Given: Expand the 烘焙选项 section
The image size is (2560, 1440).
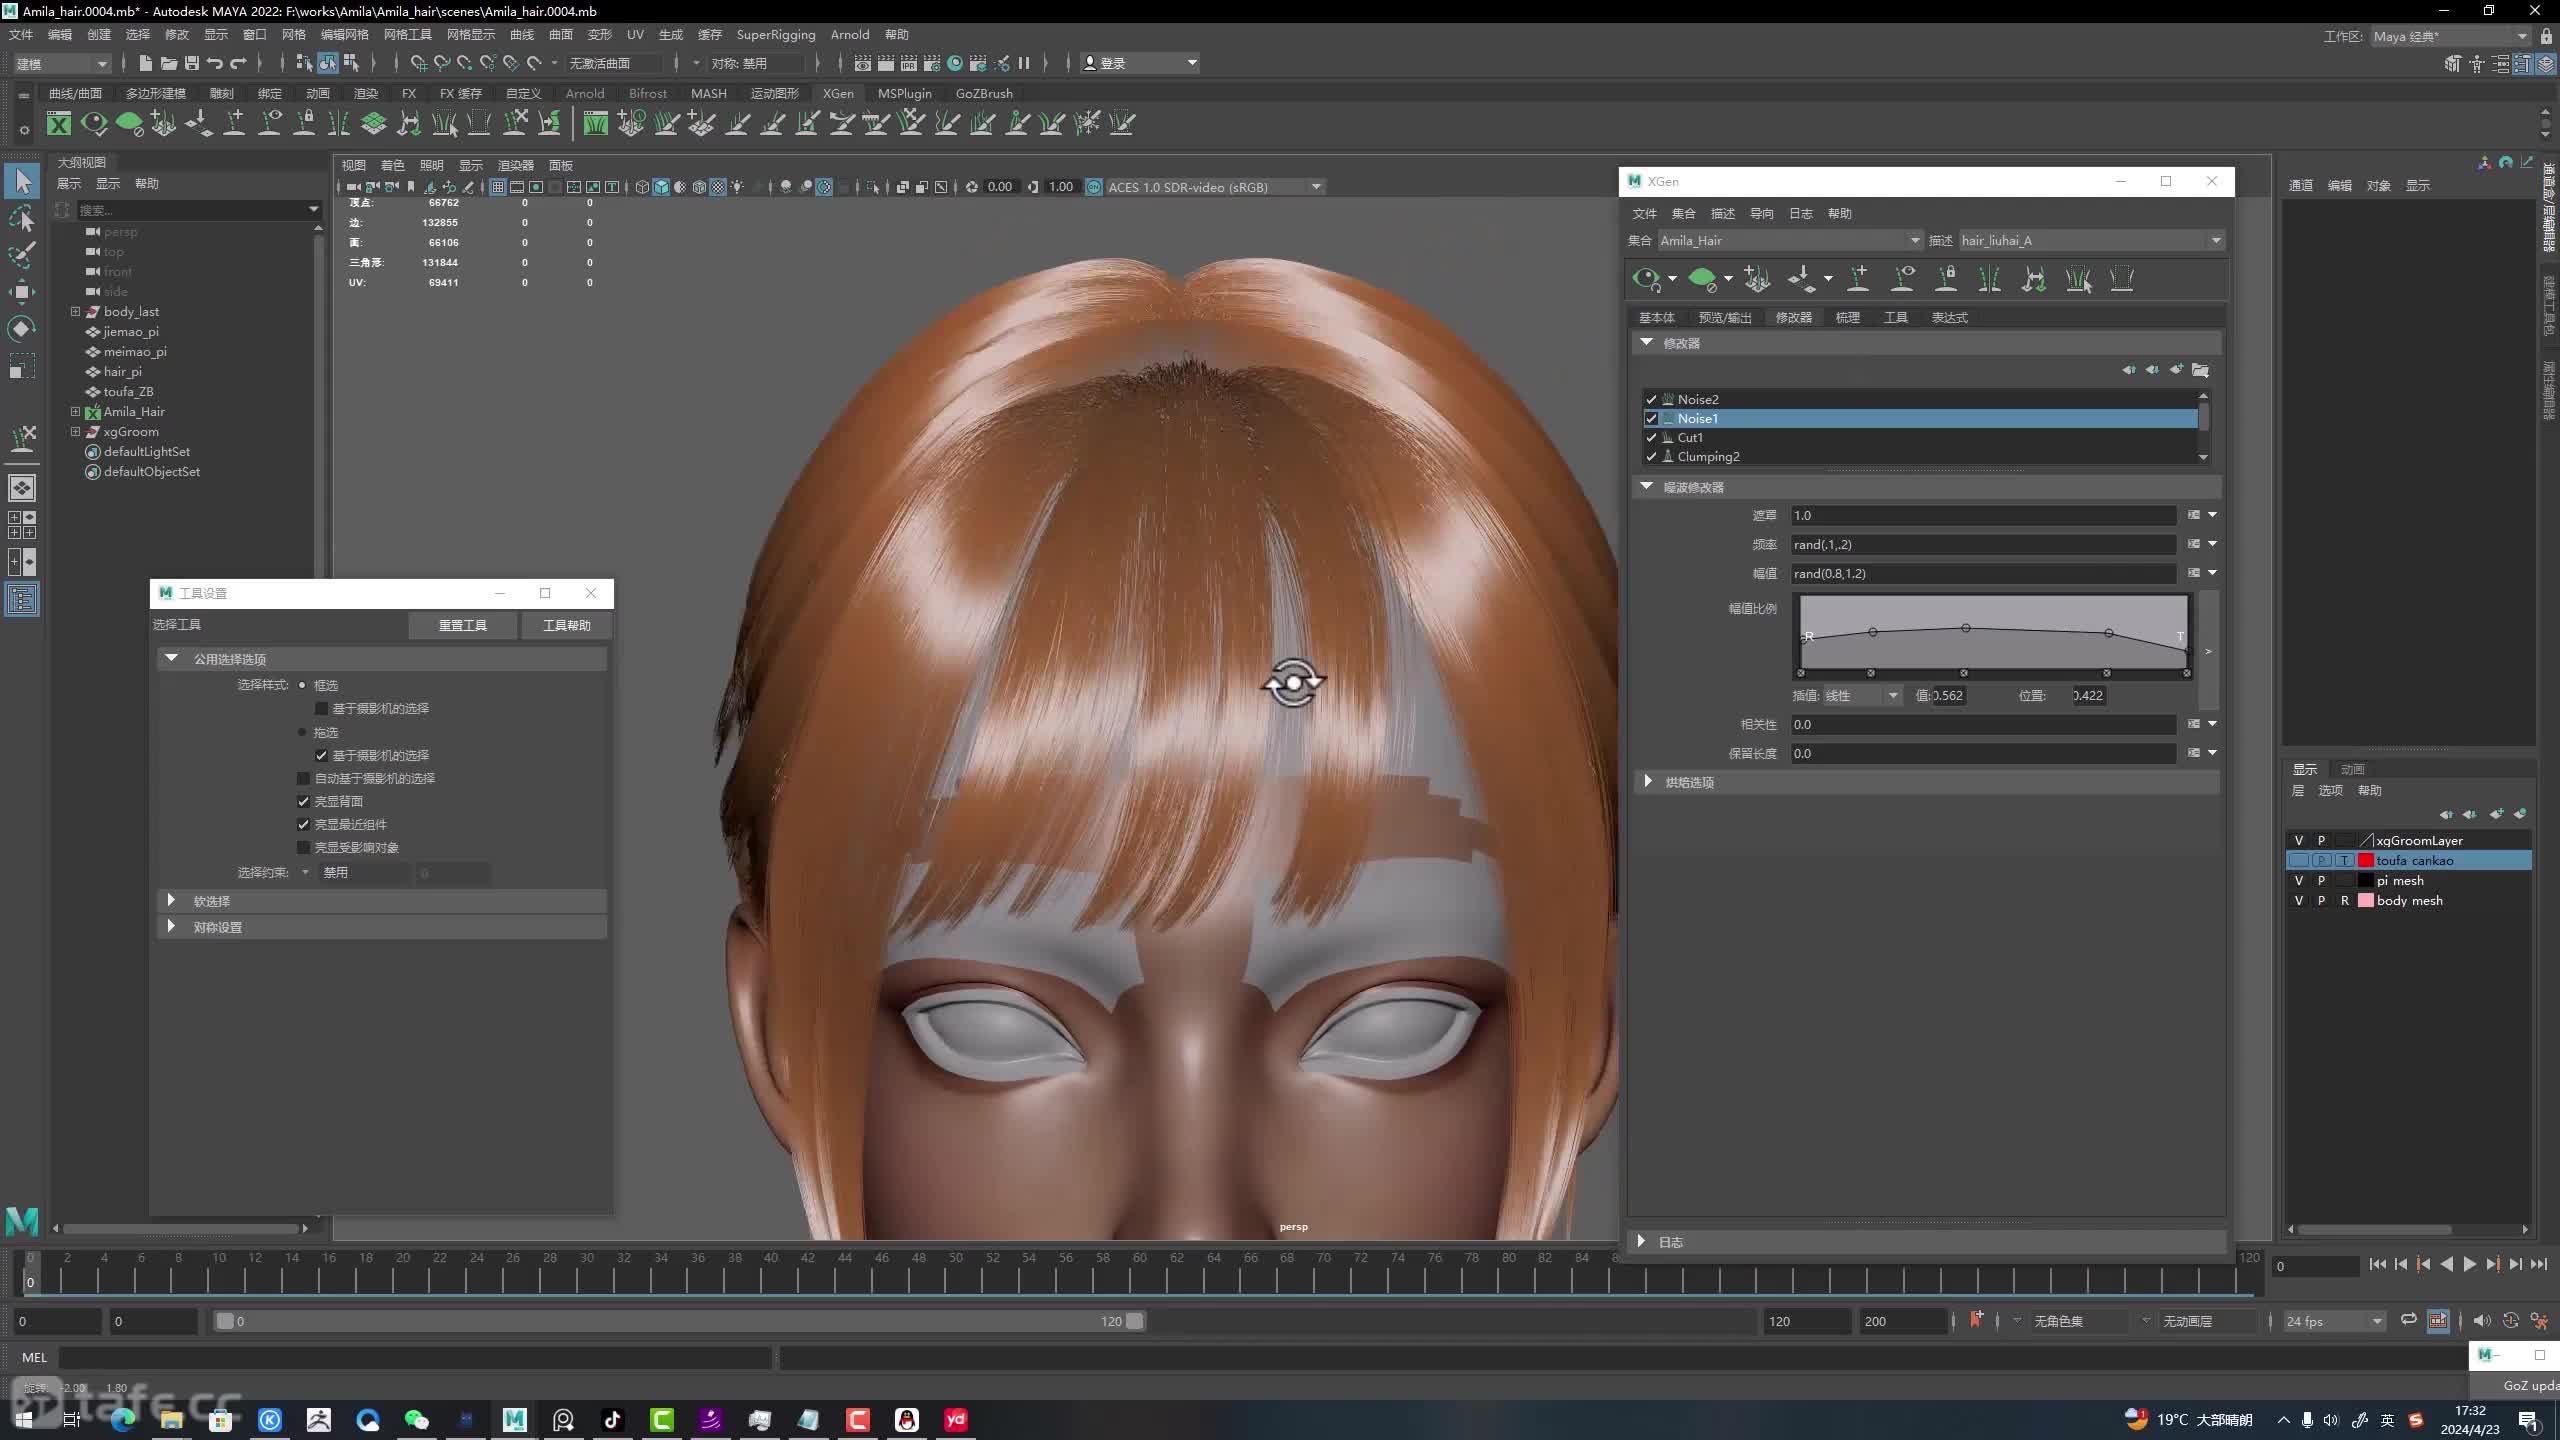Looking at the screenshot, I should pyautogui.click(x=1648, y=781).
